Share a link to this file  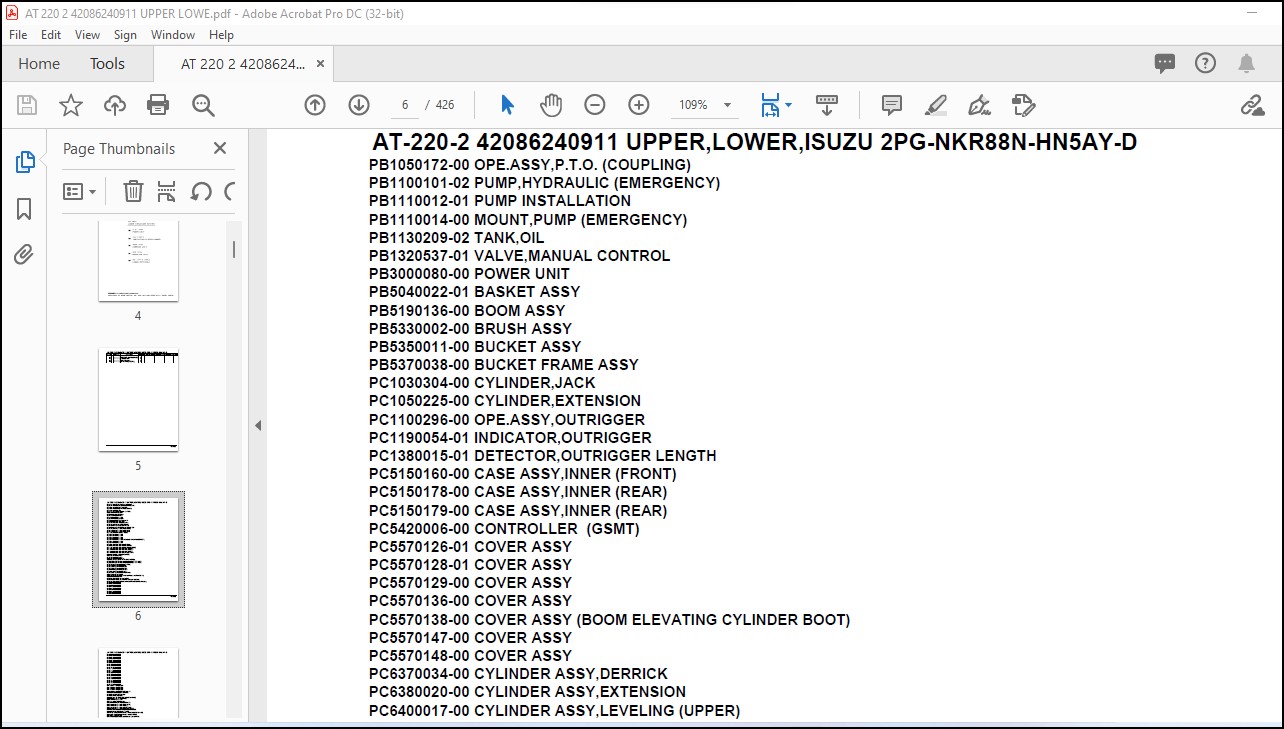coord(1252,105)
